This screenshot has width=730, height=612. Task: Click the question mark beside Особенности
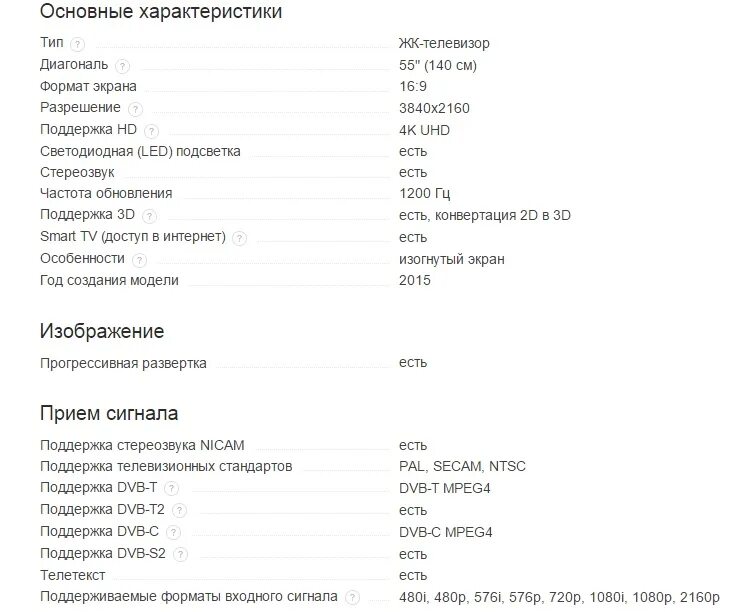tap(139, 260)
